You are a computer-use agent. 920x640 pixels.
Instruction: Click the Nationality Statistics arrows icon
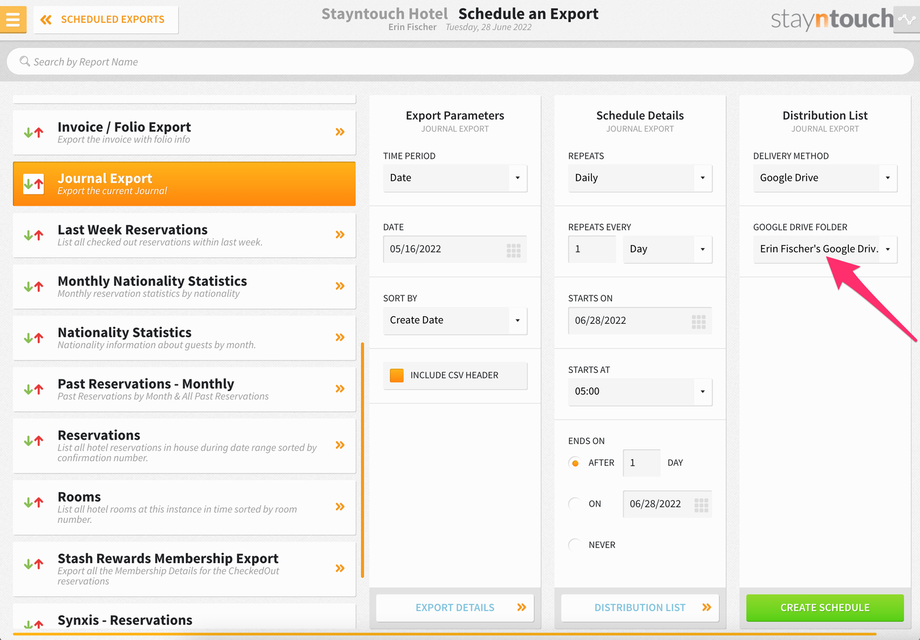33,338
